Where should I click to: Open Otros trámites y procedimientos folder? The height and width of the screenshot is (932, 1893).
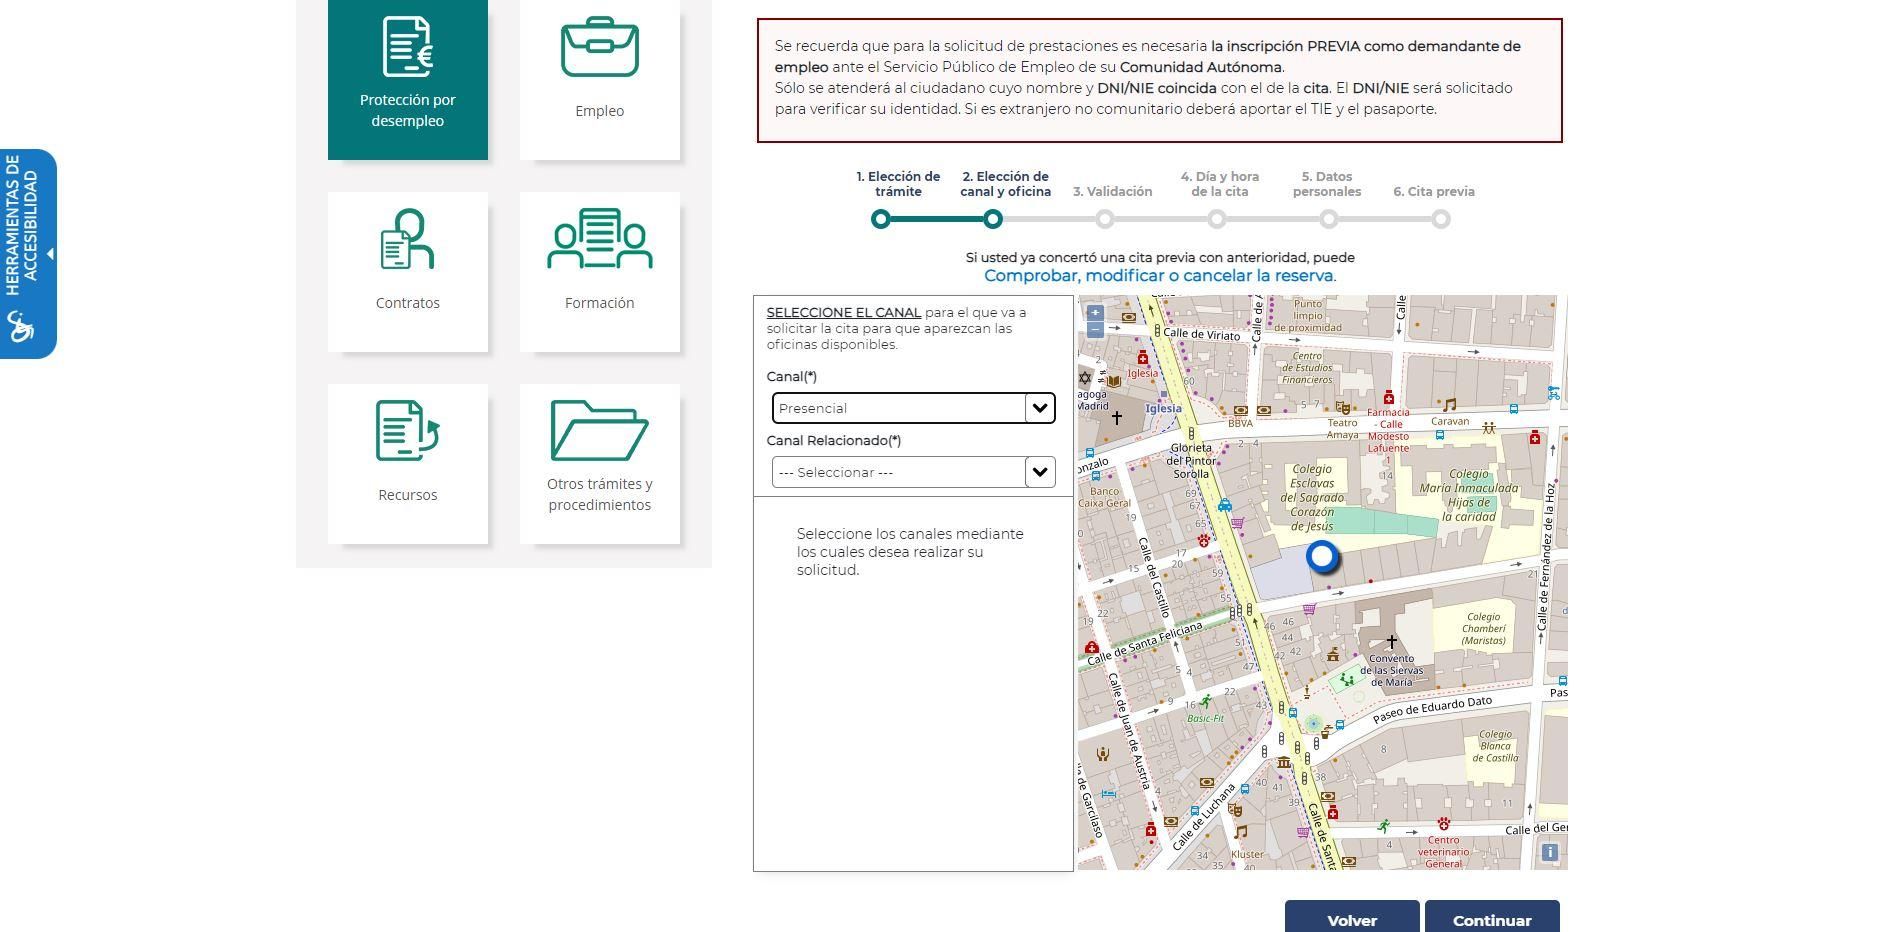[x=599, y=462]
